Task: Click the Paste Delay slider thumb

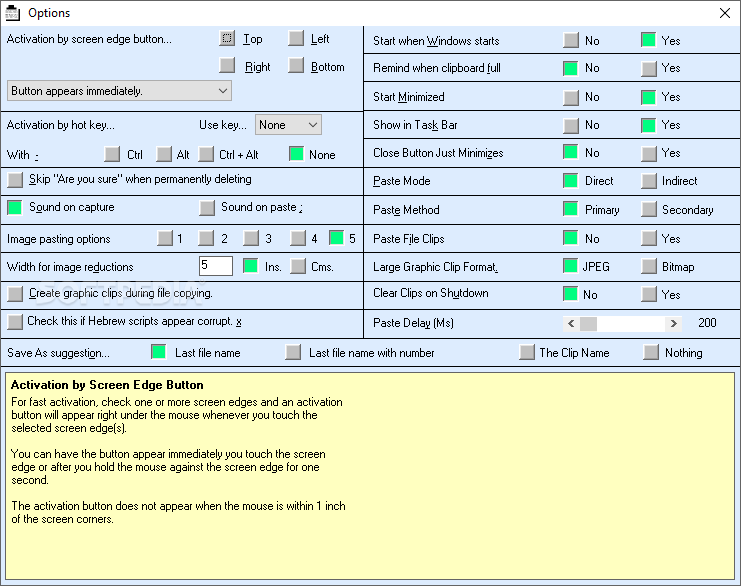Action: (588, 323)
